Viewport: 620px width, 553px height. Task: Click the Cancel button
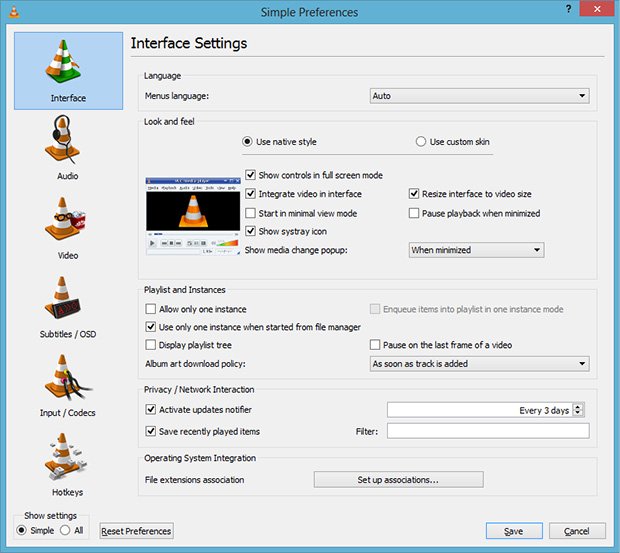pyautogui.click(x=577, y=531)
